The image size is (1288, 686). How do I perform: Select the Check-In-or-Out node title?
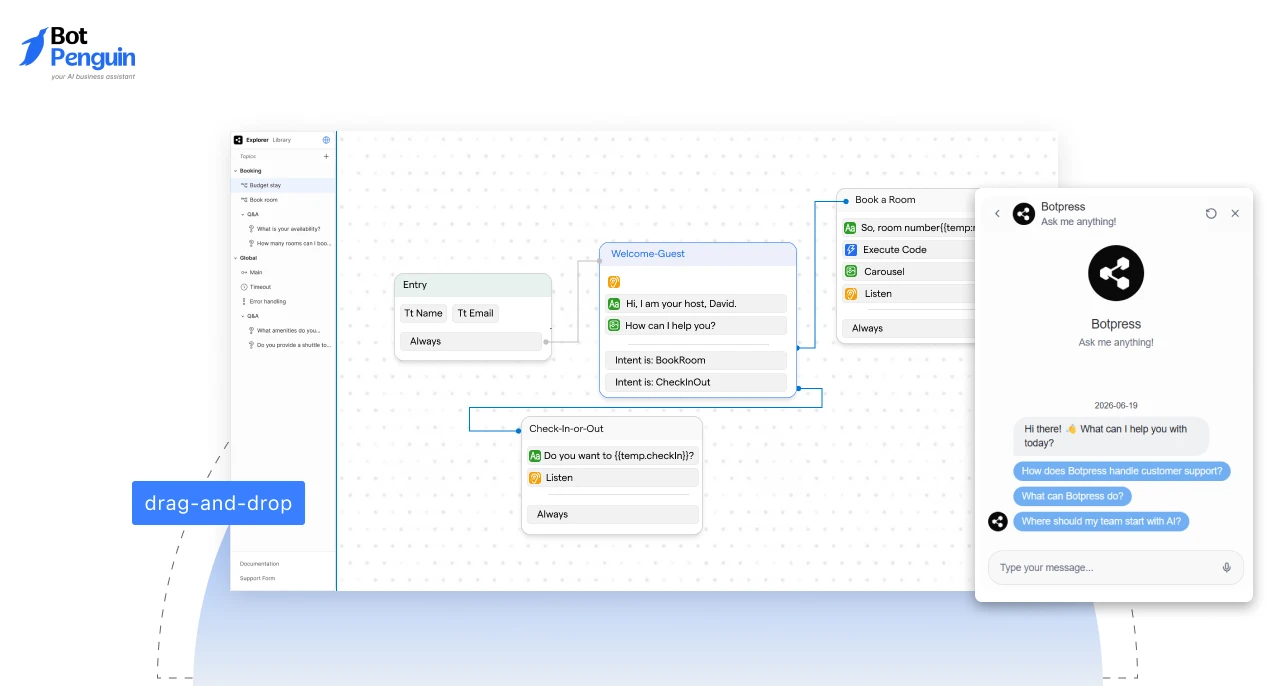tap(566, 429)
